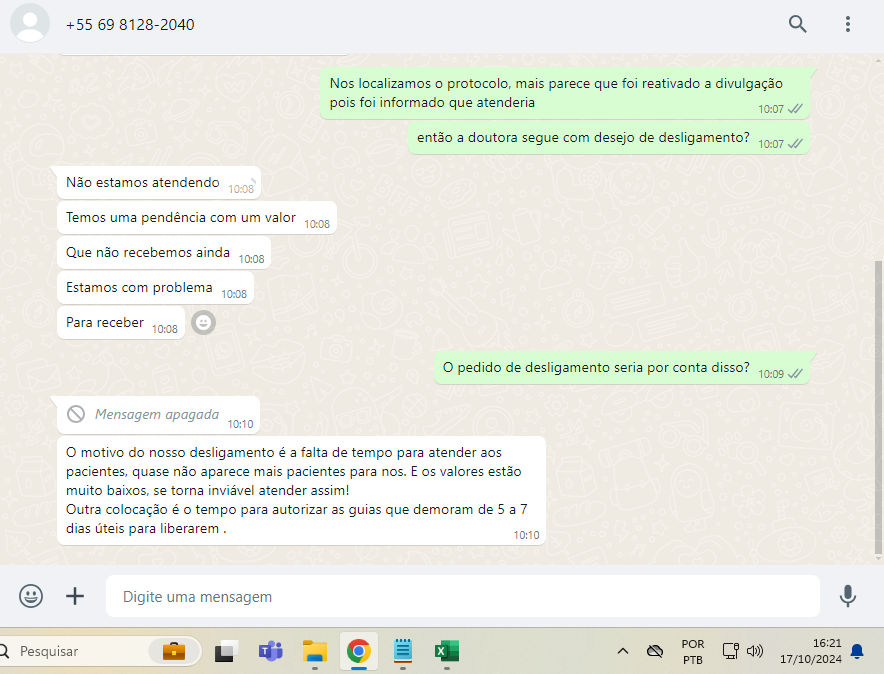Click the cloud sync tray icon
This screenshot has height=674, width=884.
coord(655,651)
